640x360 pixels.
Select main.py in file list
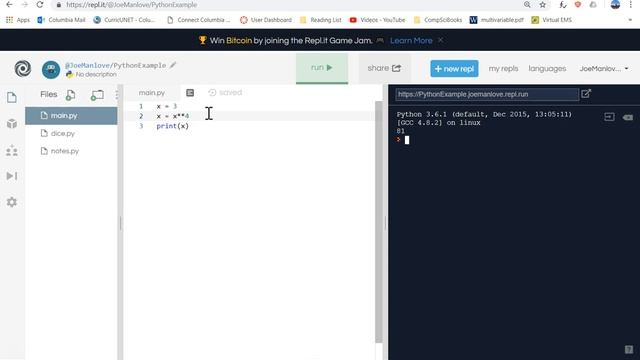(71, 116)
